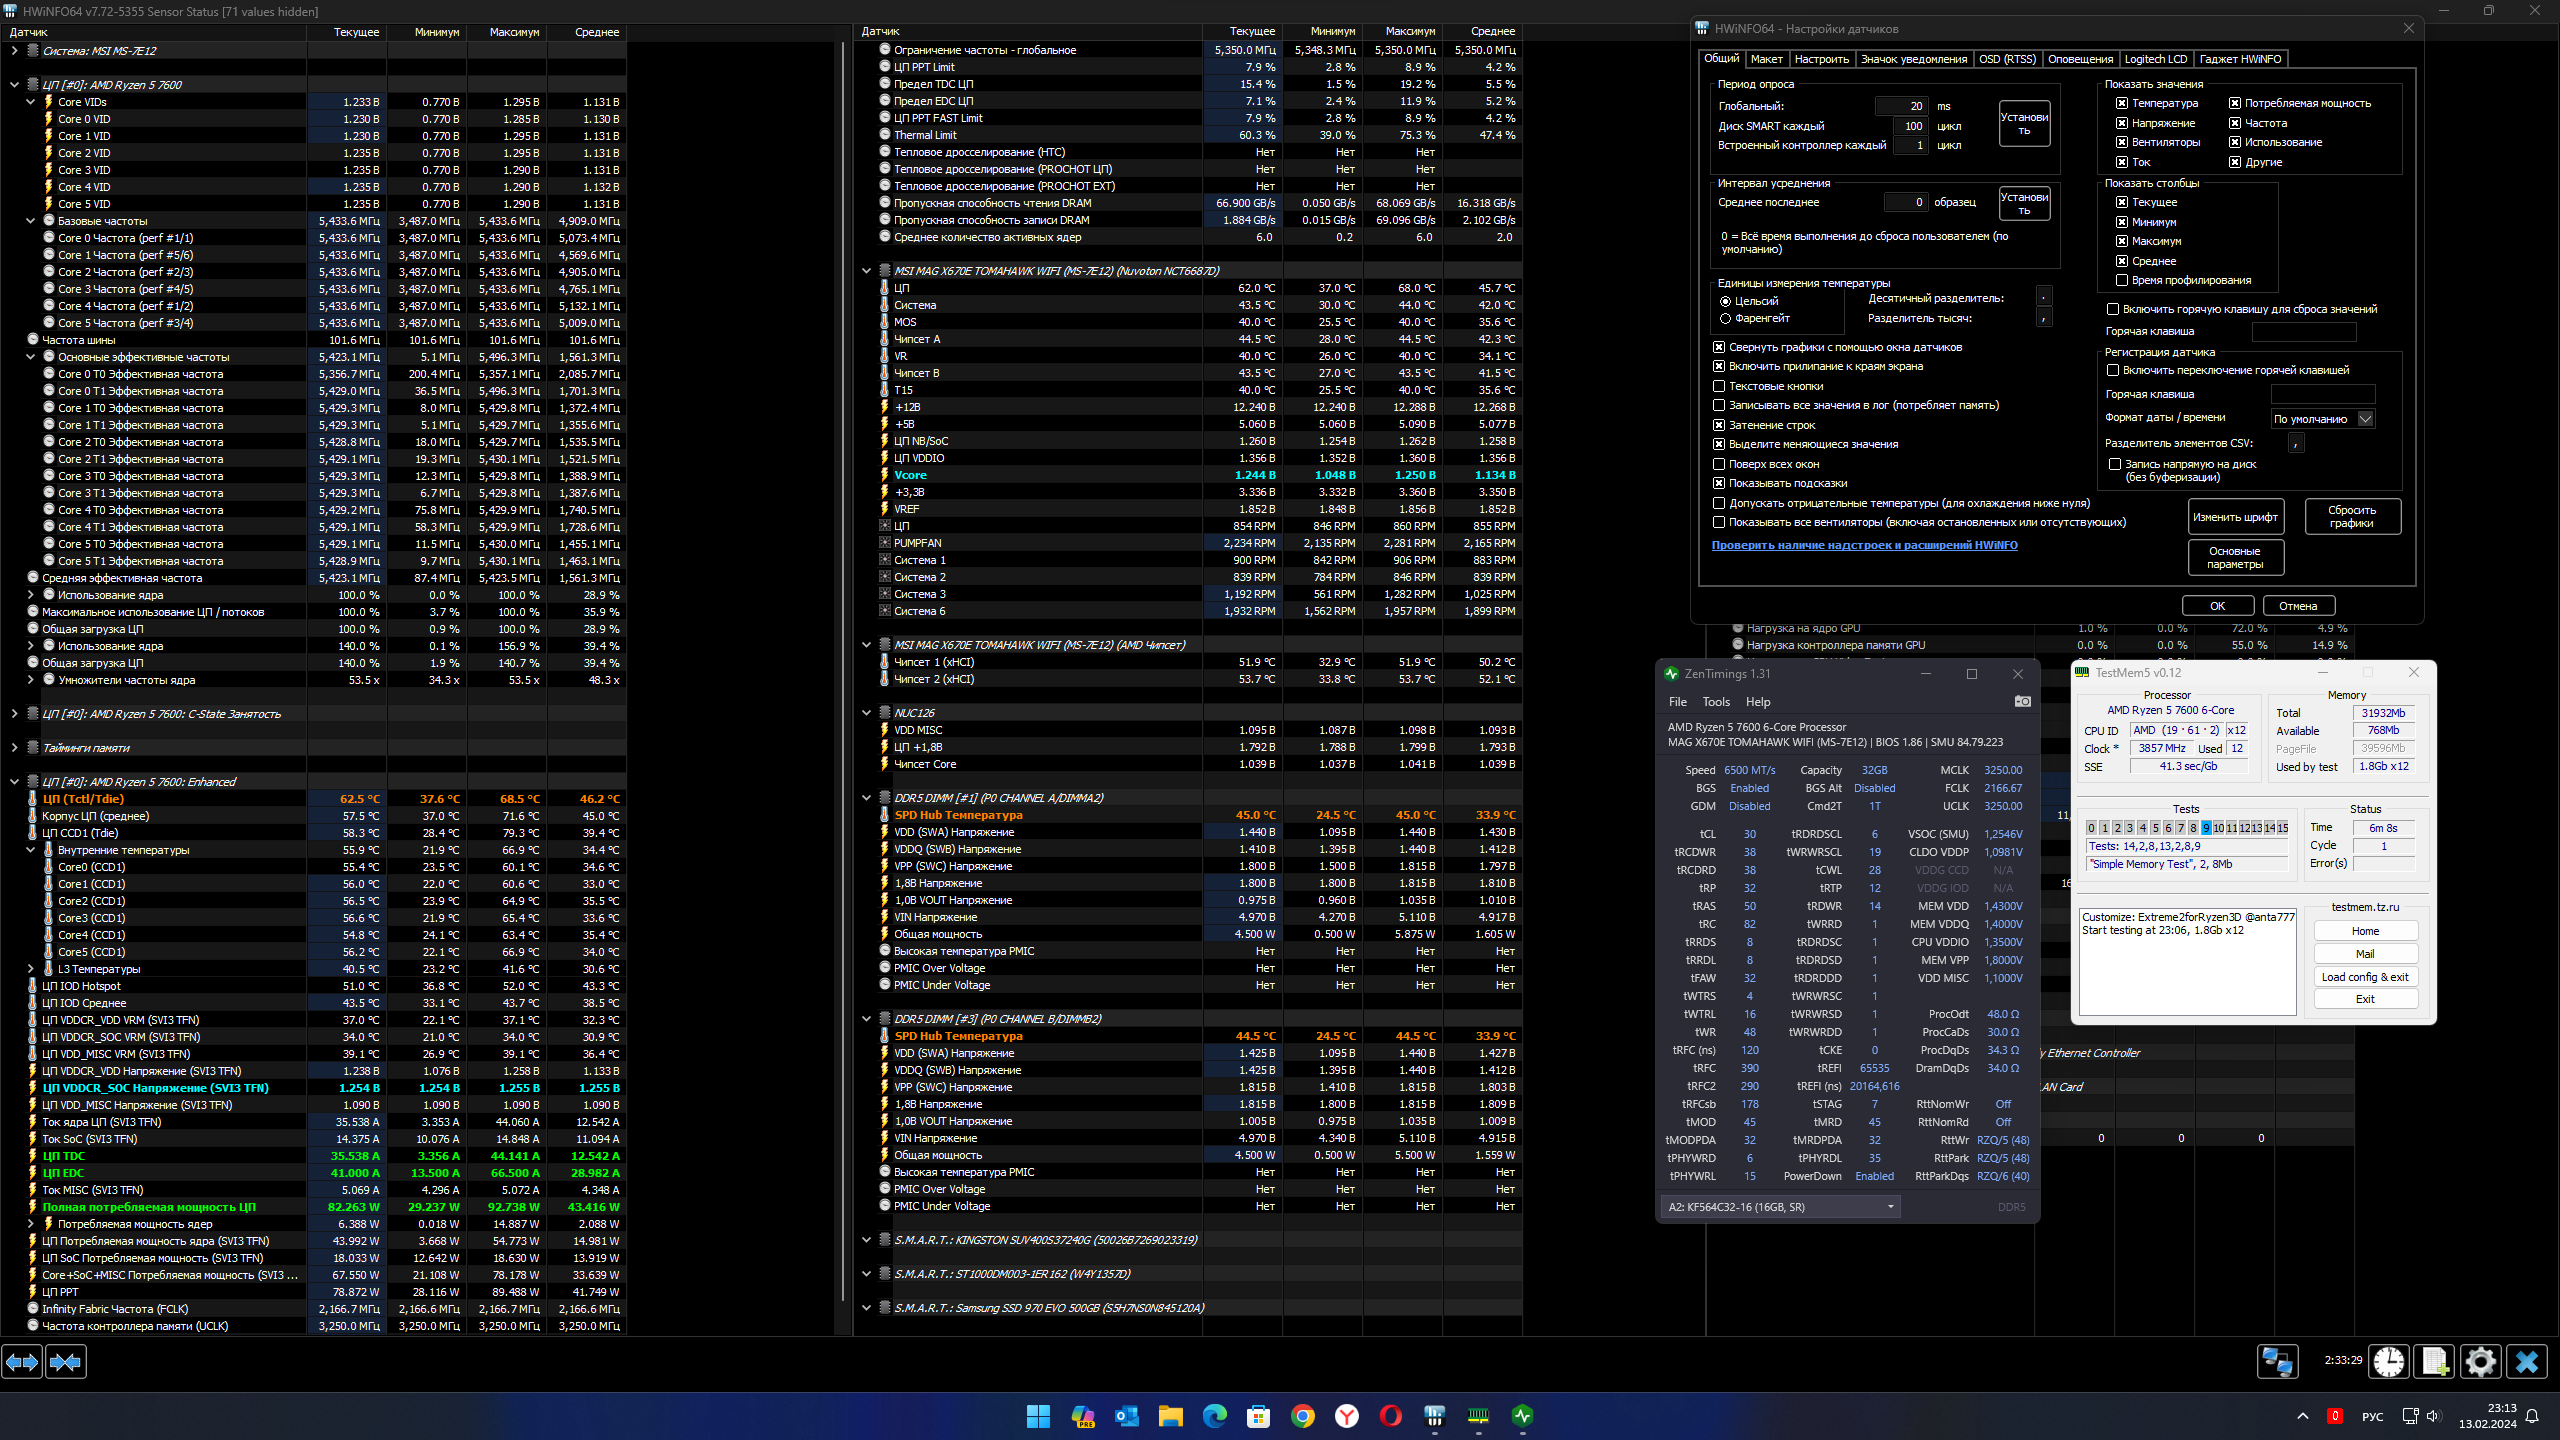Click the remote network computers icon

(x=2278, y=1361)
